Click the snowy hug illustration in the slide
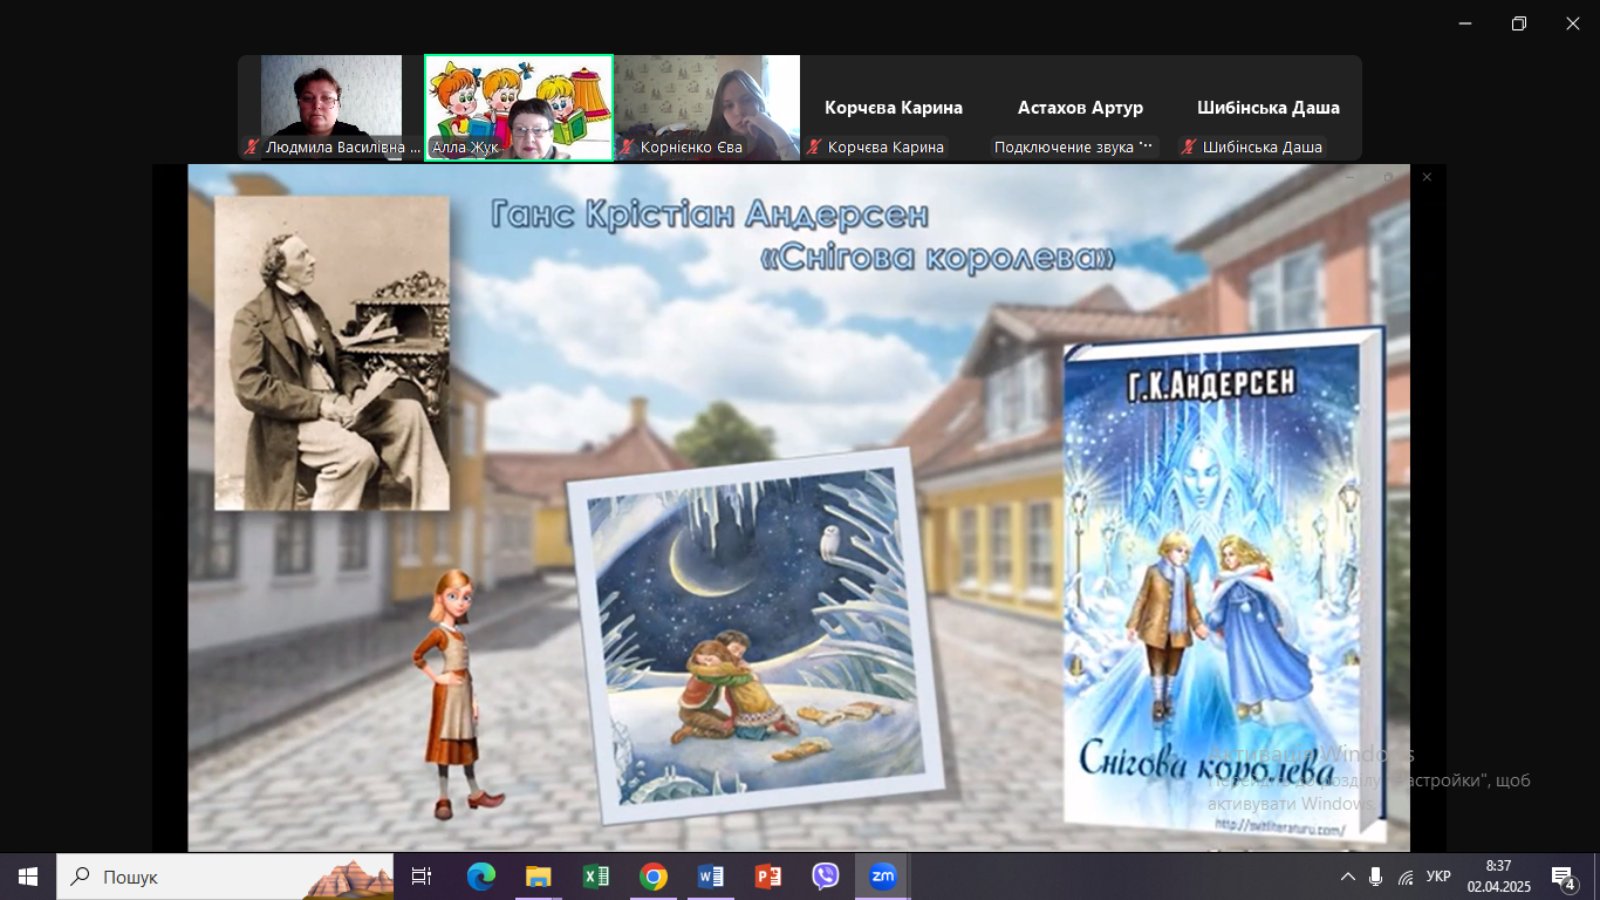The height and width of the screenshot is (900, 1600). (x=756, y=635)
